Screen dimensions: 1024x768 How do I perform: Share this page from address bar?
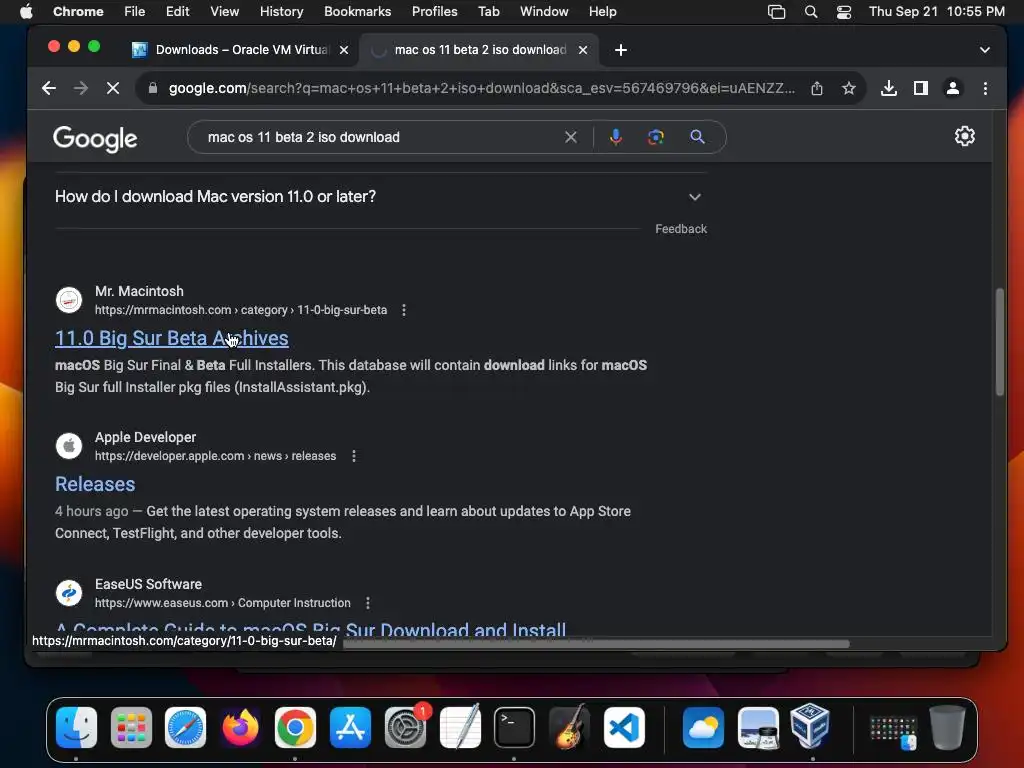point(817,88)
